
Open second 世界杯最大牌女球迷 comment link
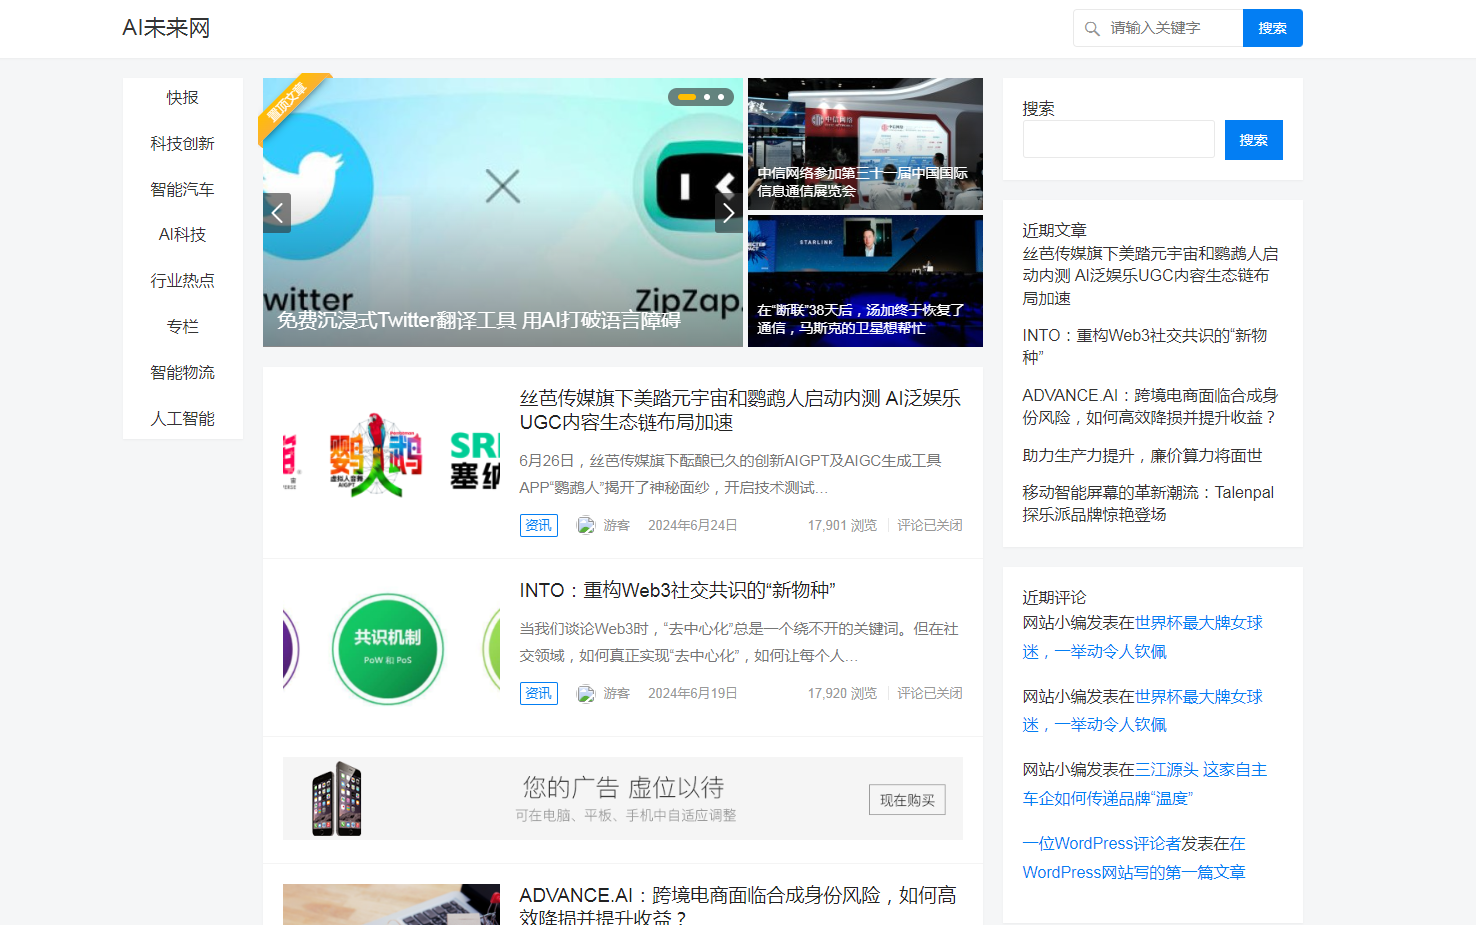(x=1142, y=711)
